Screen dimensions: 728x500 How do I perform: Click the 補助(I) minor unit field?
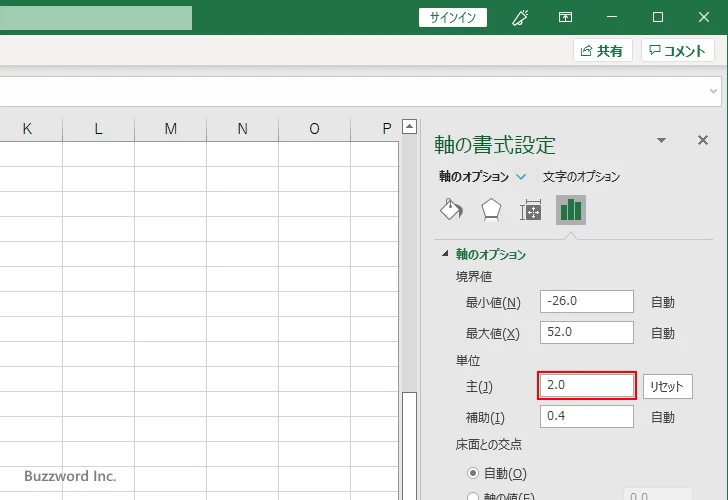[586, 416]
